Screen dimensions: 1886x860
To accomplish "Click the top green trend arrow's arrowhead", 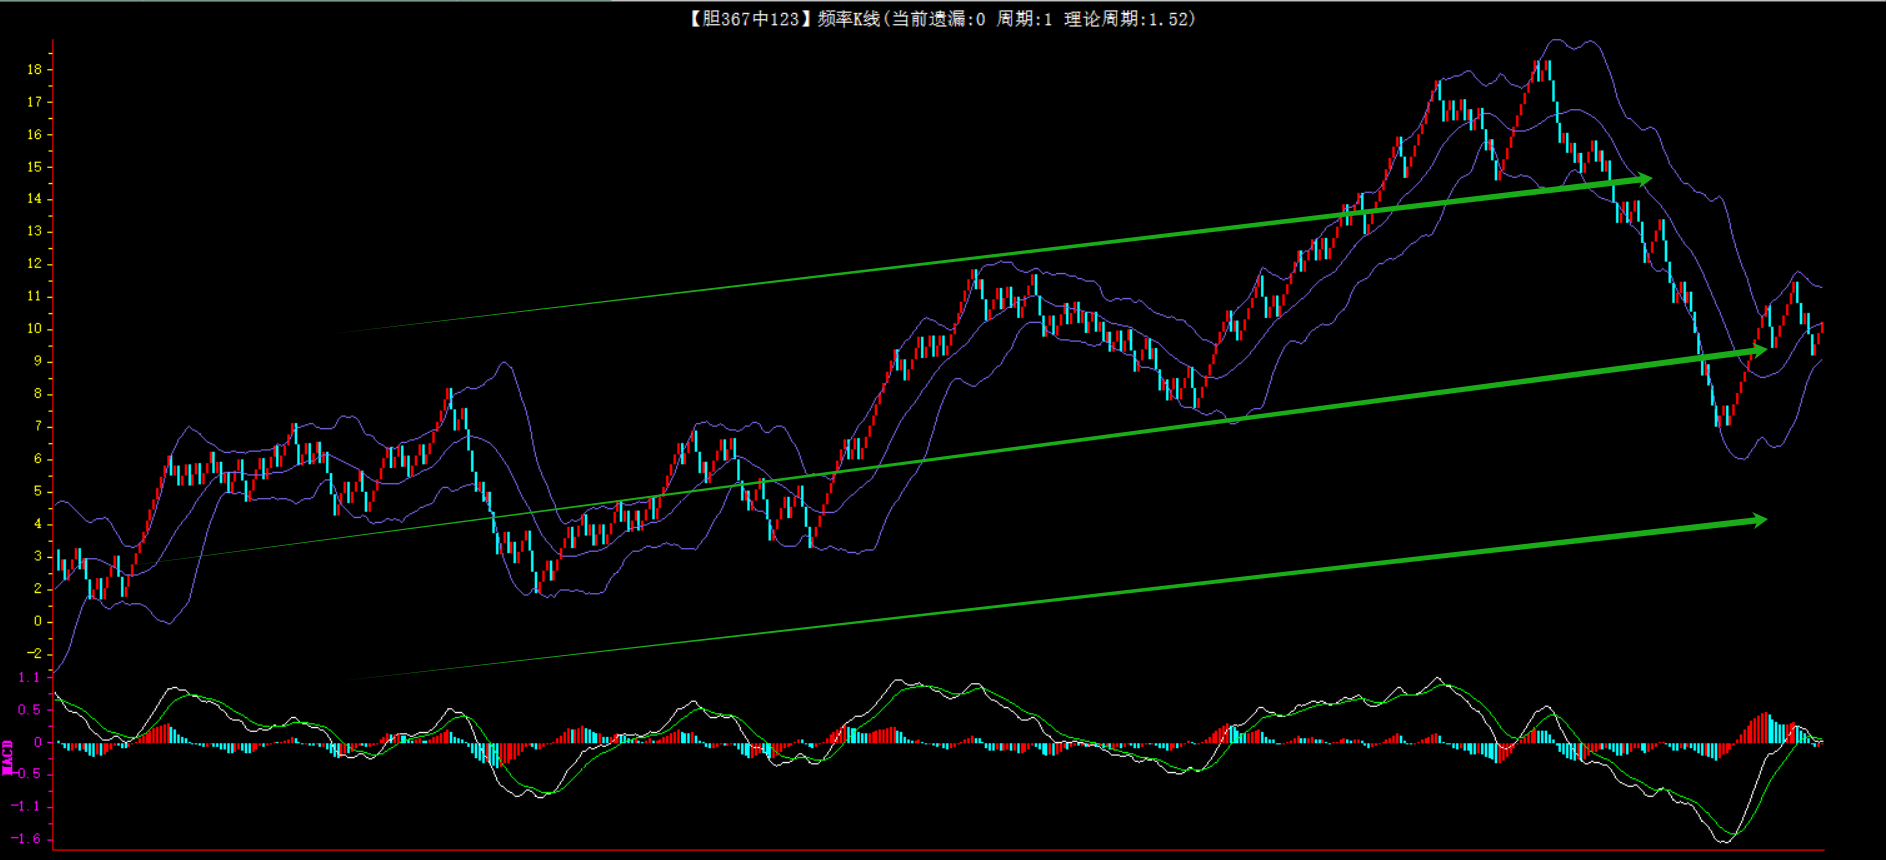I will point(1642,180).
